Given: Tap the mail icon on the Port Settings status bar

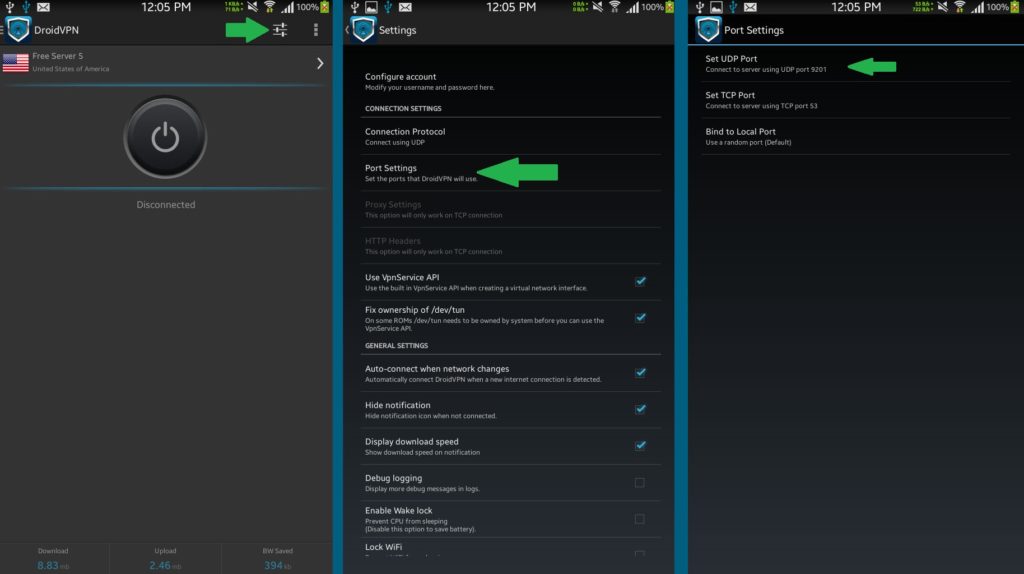Looking at the screenshot, I should click(750, 7).
